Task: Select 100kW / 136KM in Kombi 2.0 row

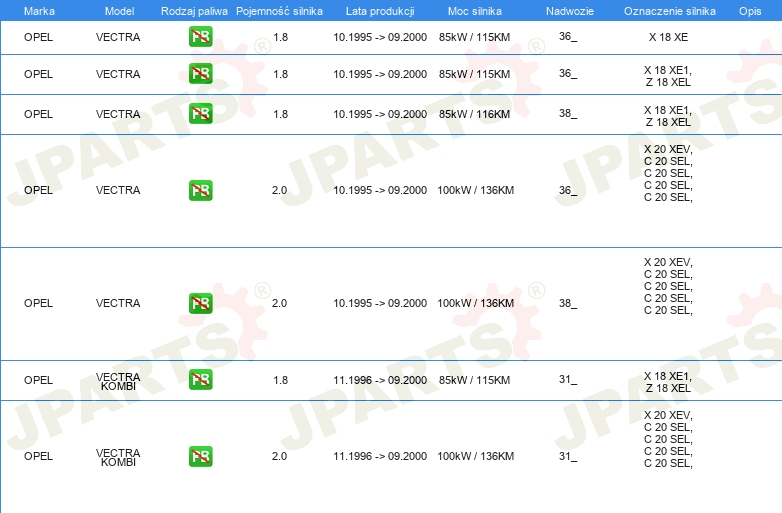Action: [x=475, y=456]
